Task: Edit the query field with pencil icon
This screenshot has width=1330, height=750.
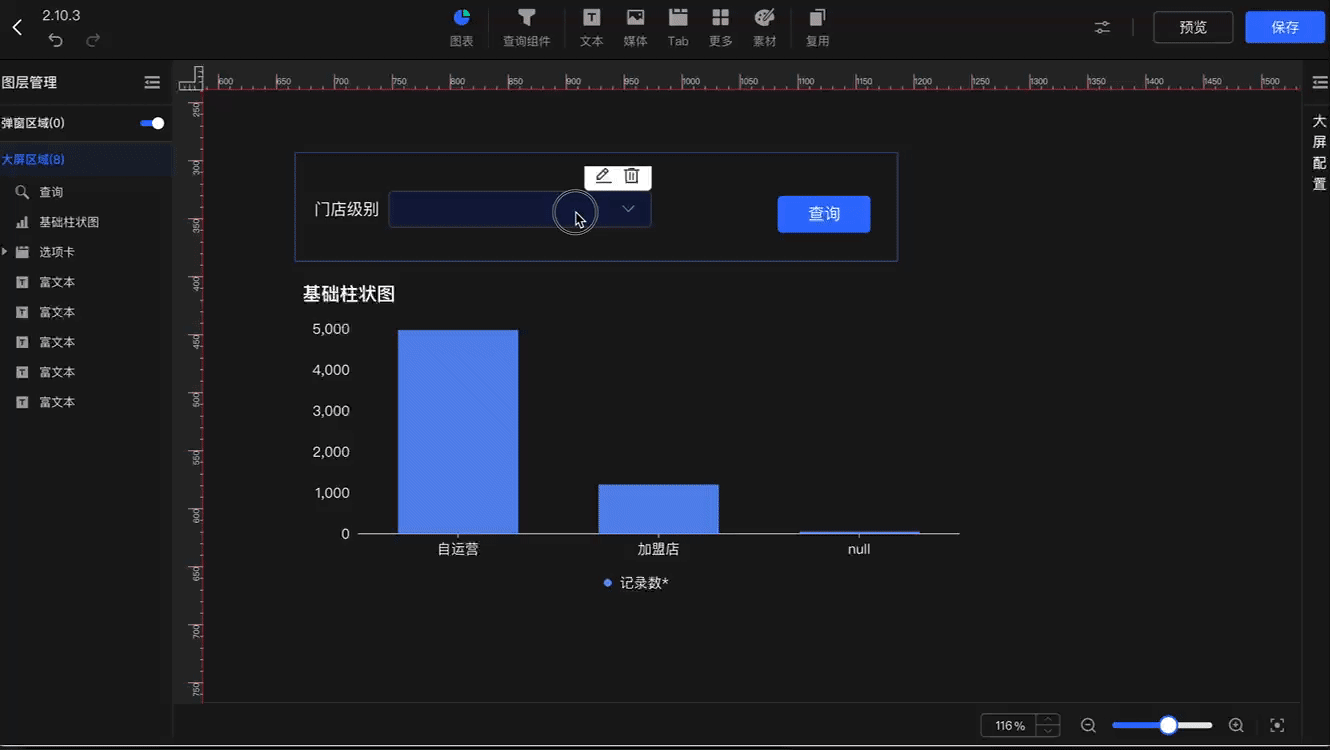Action: 603,176
